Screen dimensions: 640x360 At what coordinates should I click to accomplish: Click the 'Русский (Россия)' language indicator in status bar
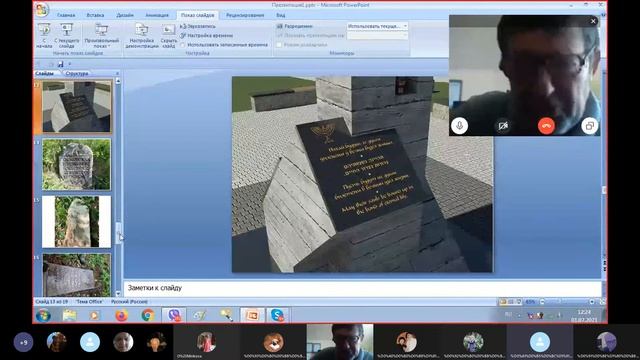pos(129,302)
